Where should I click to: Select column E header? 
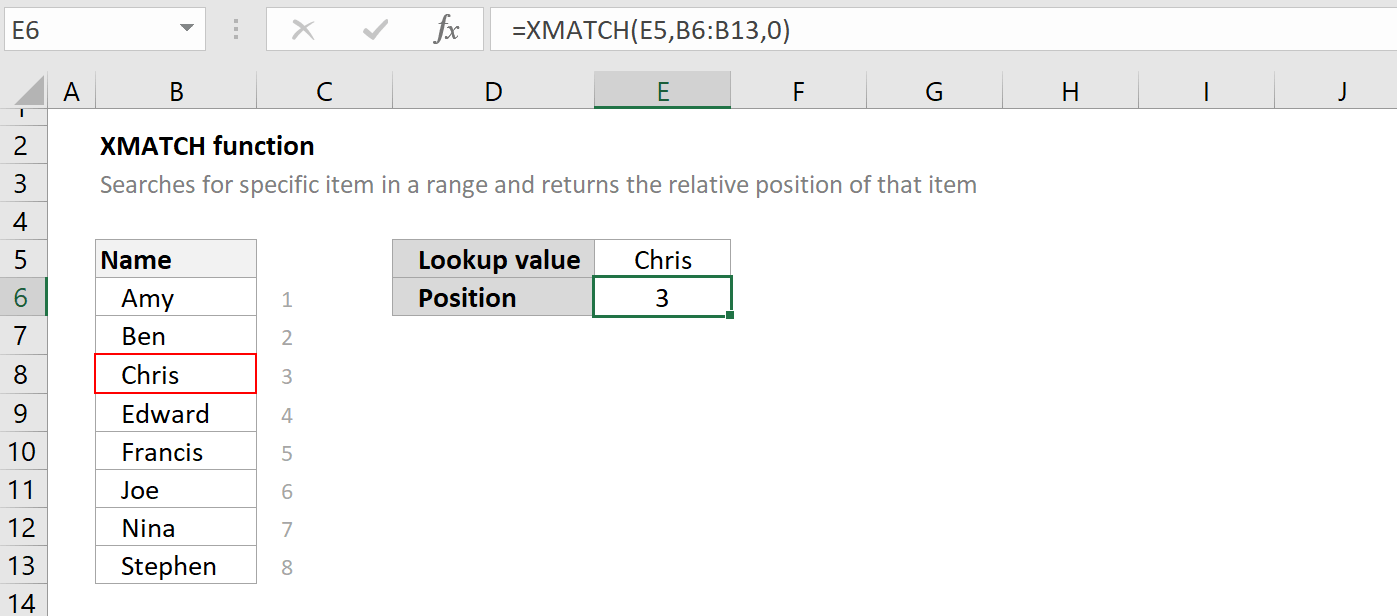[662, 90]
